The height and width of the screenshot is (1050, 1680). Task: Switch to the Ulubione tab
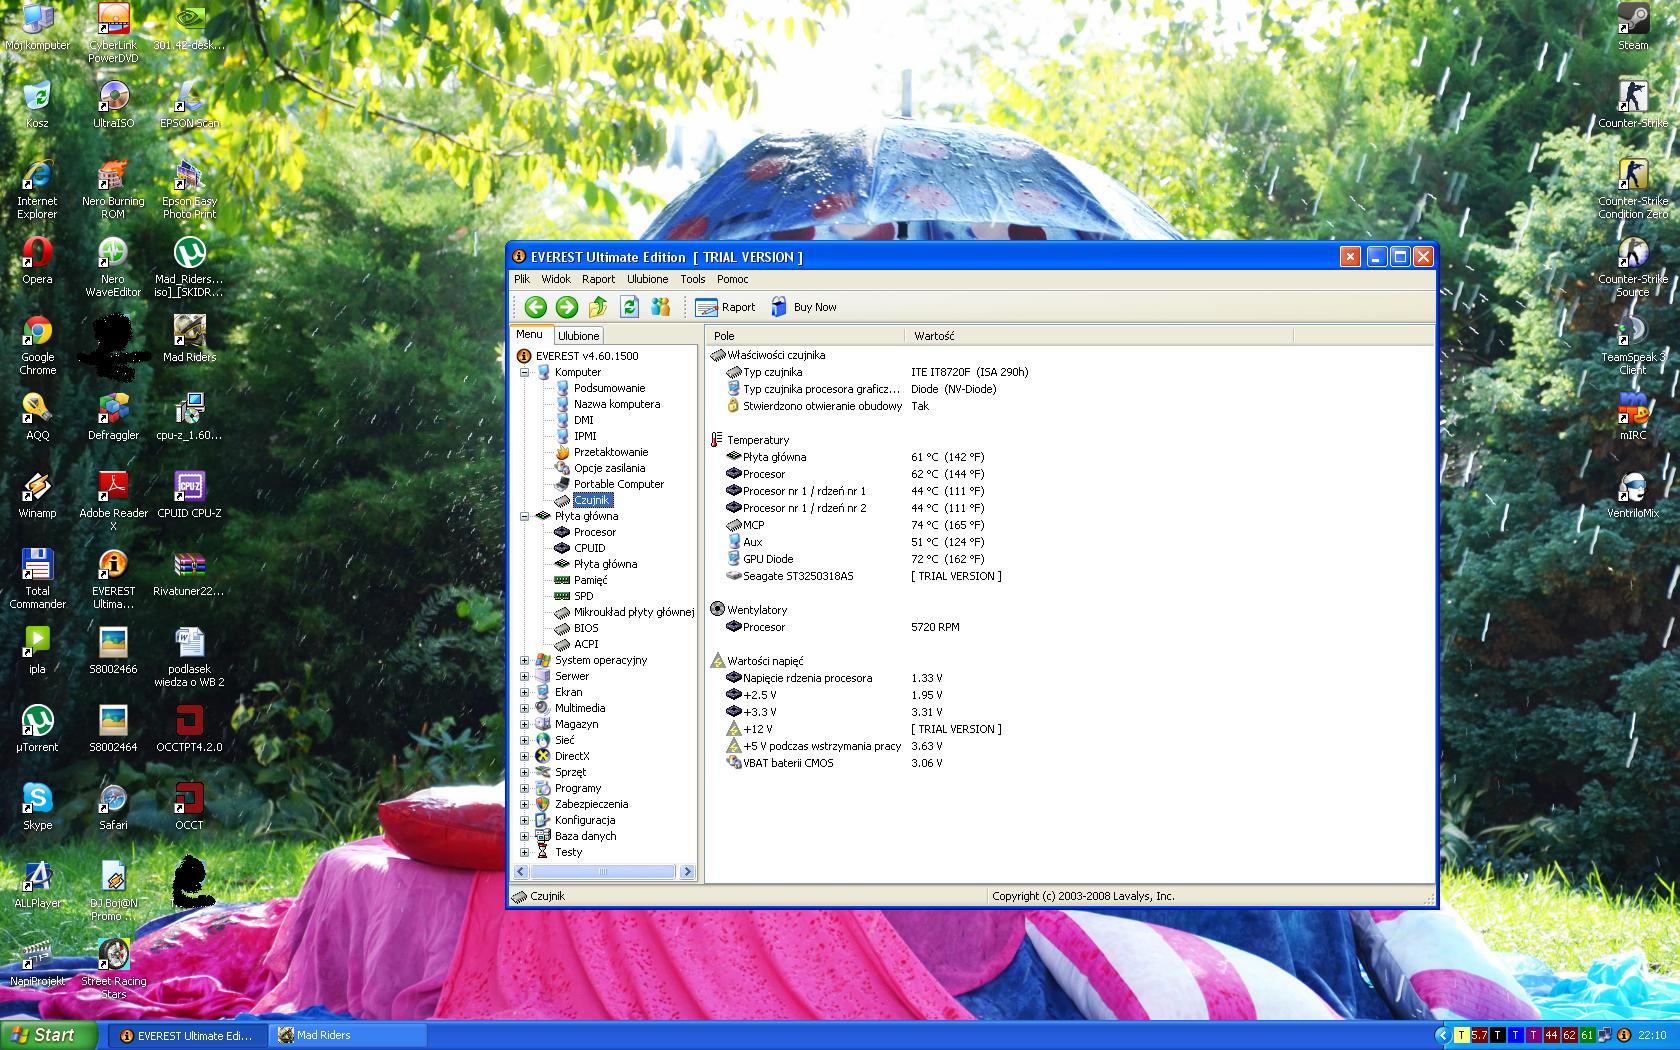pos(579,336)
